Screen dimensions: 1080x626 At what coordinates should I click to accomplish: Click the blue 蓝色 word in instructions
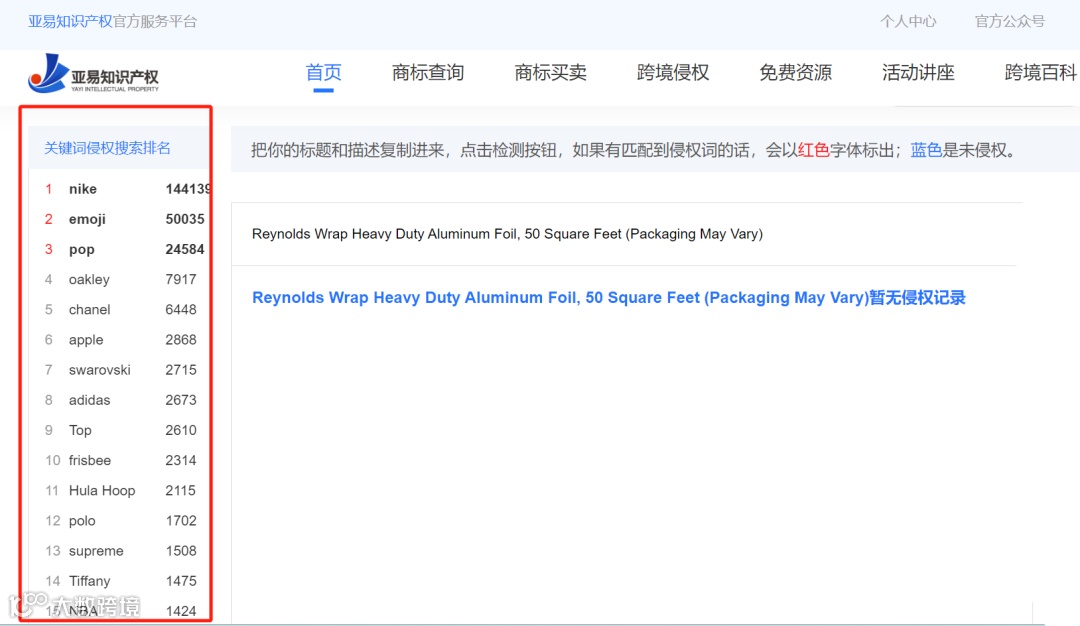(x=926, y=149)
